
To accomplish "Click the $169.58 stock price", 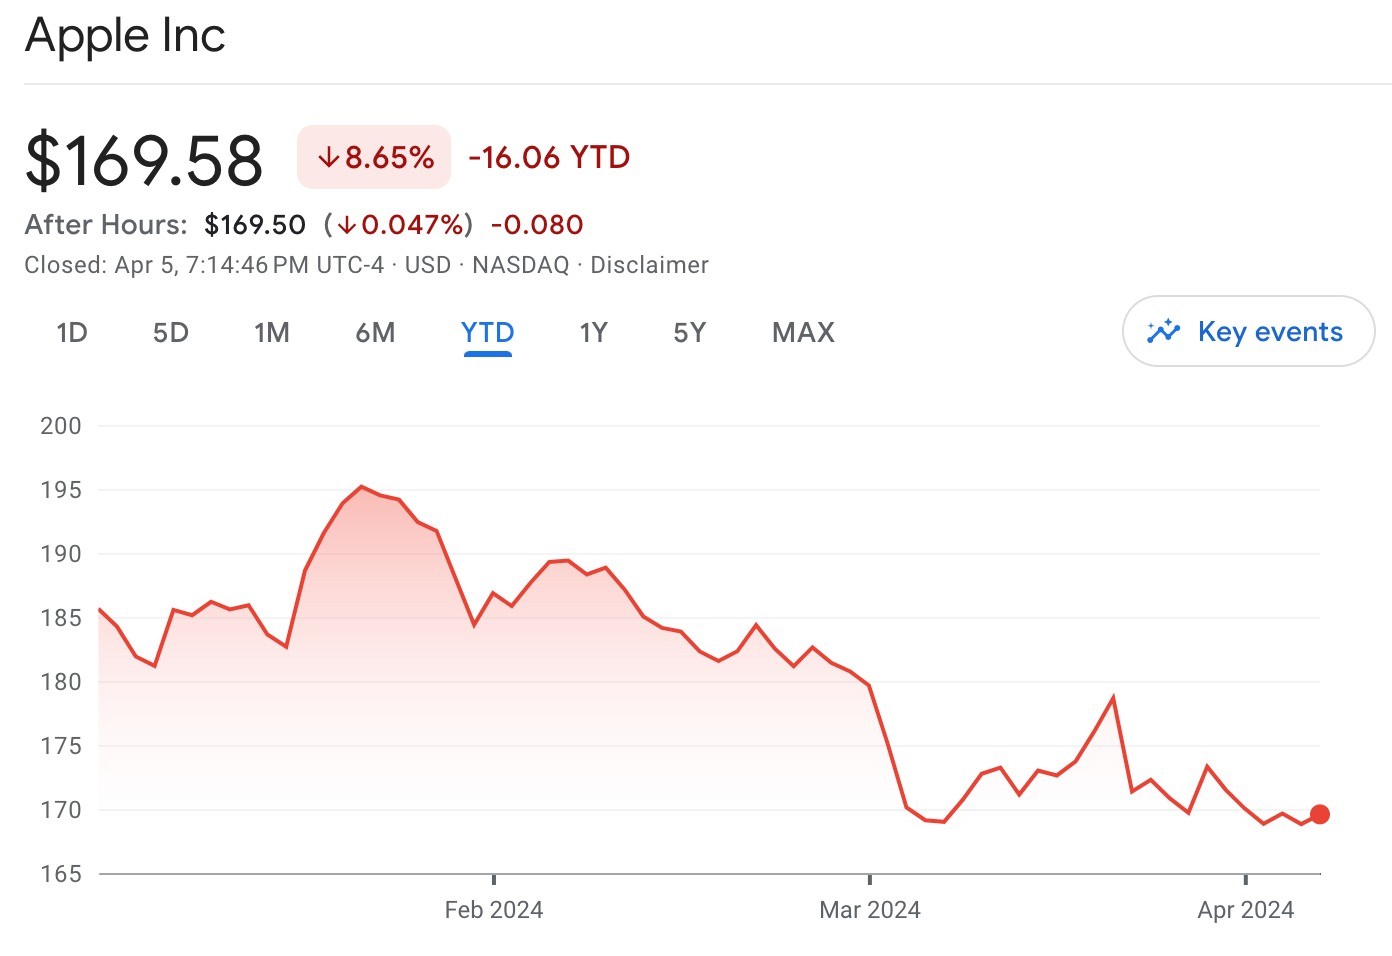I will click(x=144, y=160).
